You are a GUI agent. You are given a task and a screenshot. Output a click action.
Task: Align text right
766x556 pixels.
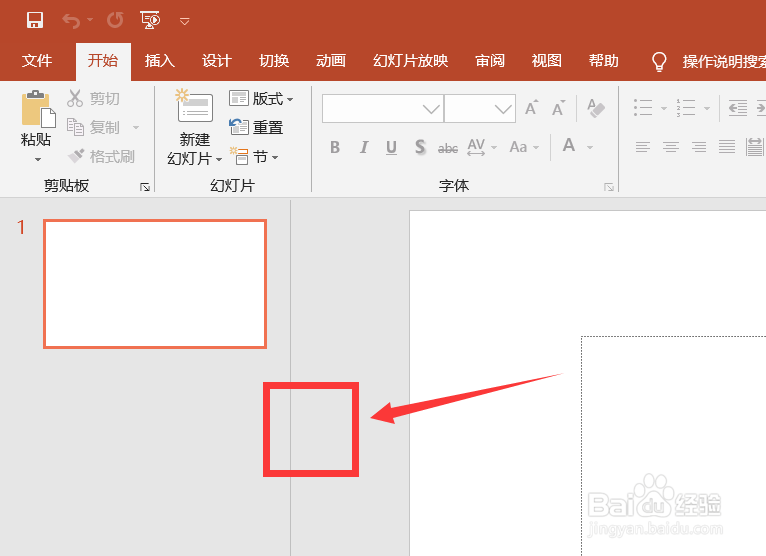(x=699, y=147)
